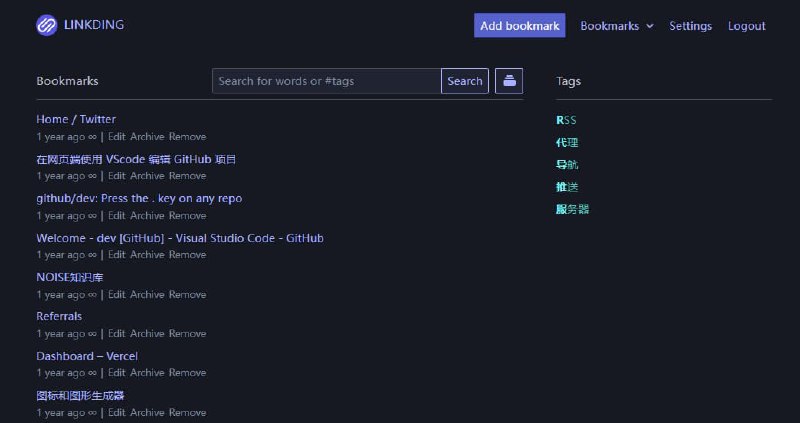Click the Linkding logo icon
This screenshot has width=800, height=423.
click(x=46, y=25)
